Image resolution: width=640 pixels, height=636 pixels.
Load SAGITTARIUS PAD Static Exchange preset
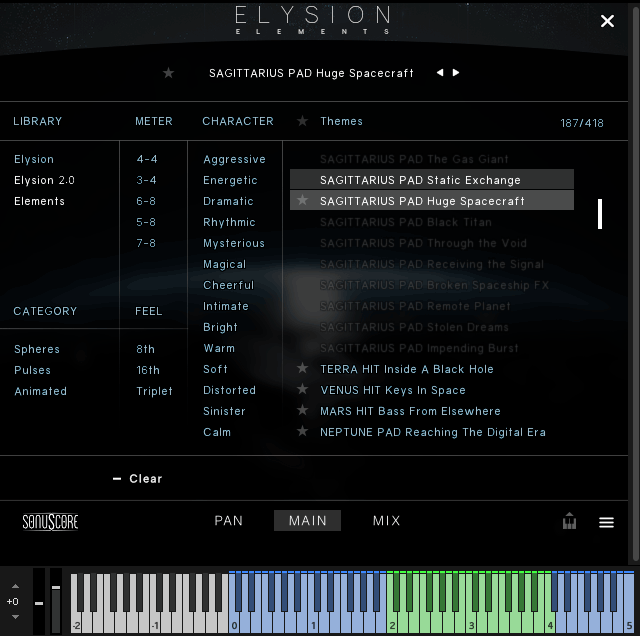pos(432,179)
